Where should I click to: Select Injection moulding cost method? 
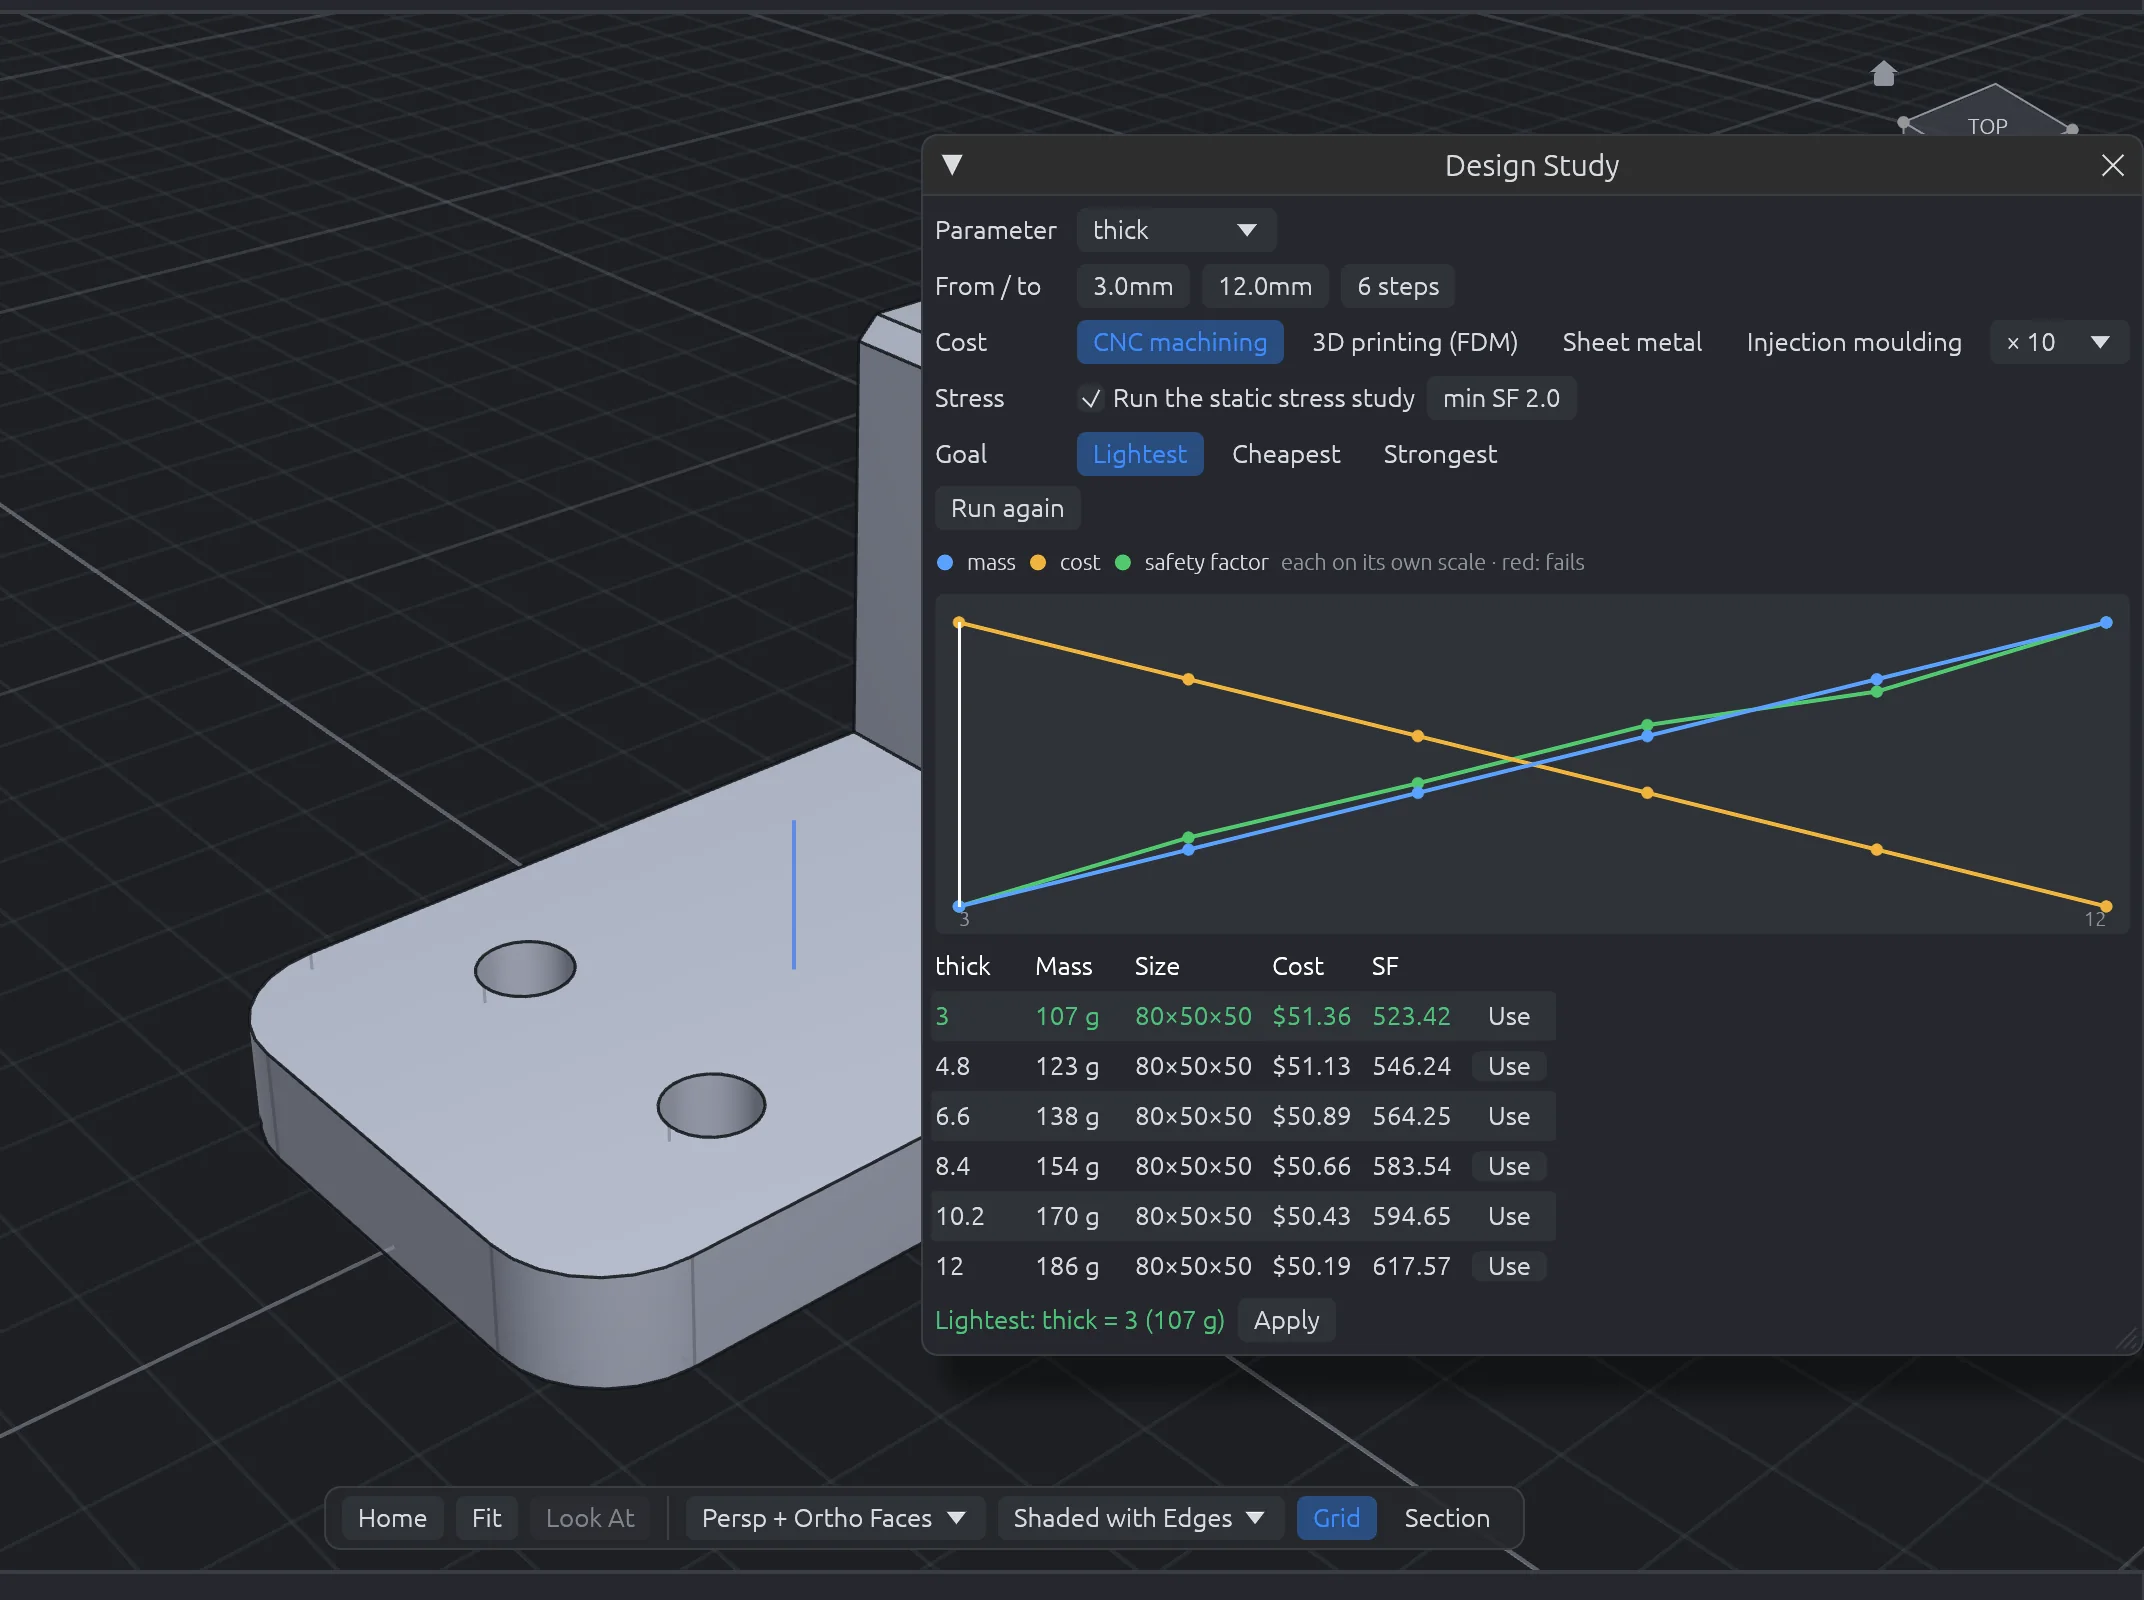(x=1854, y=342)
